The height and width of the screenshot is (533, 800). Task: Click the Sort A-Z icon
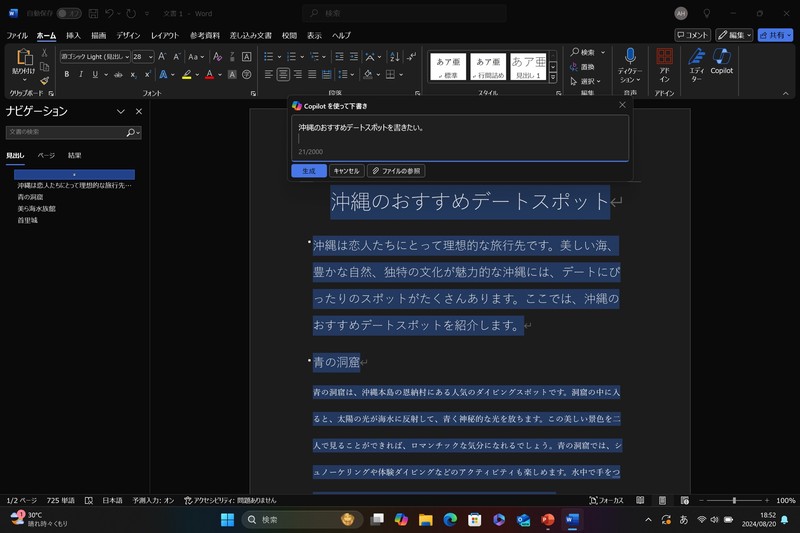tap(394, 57)
